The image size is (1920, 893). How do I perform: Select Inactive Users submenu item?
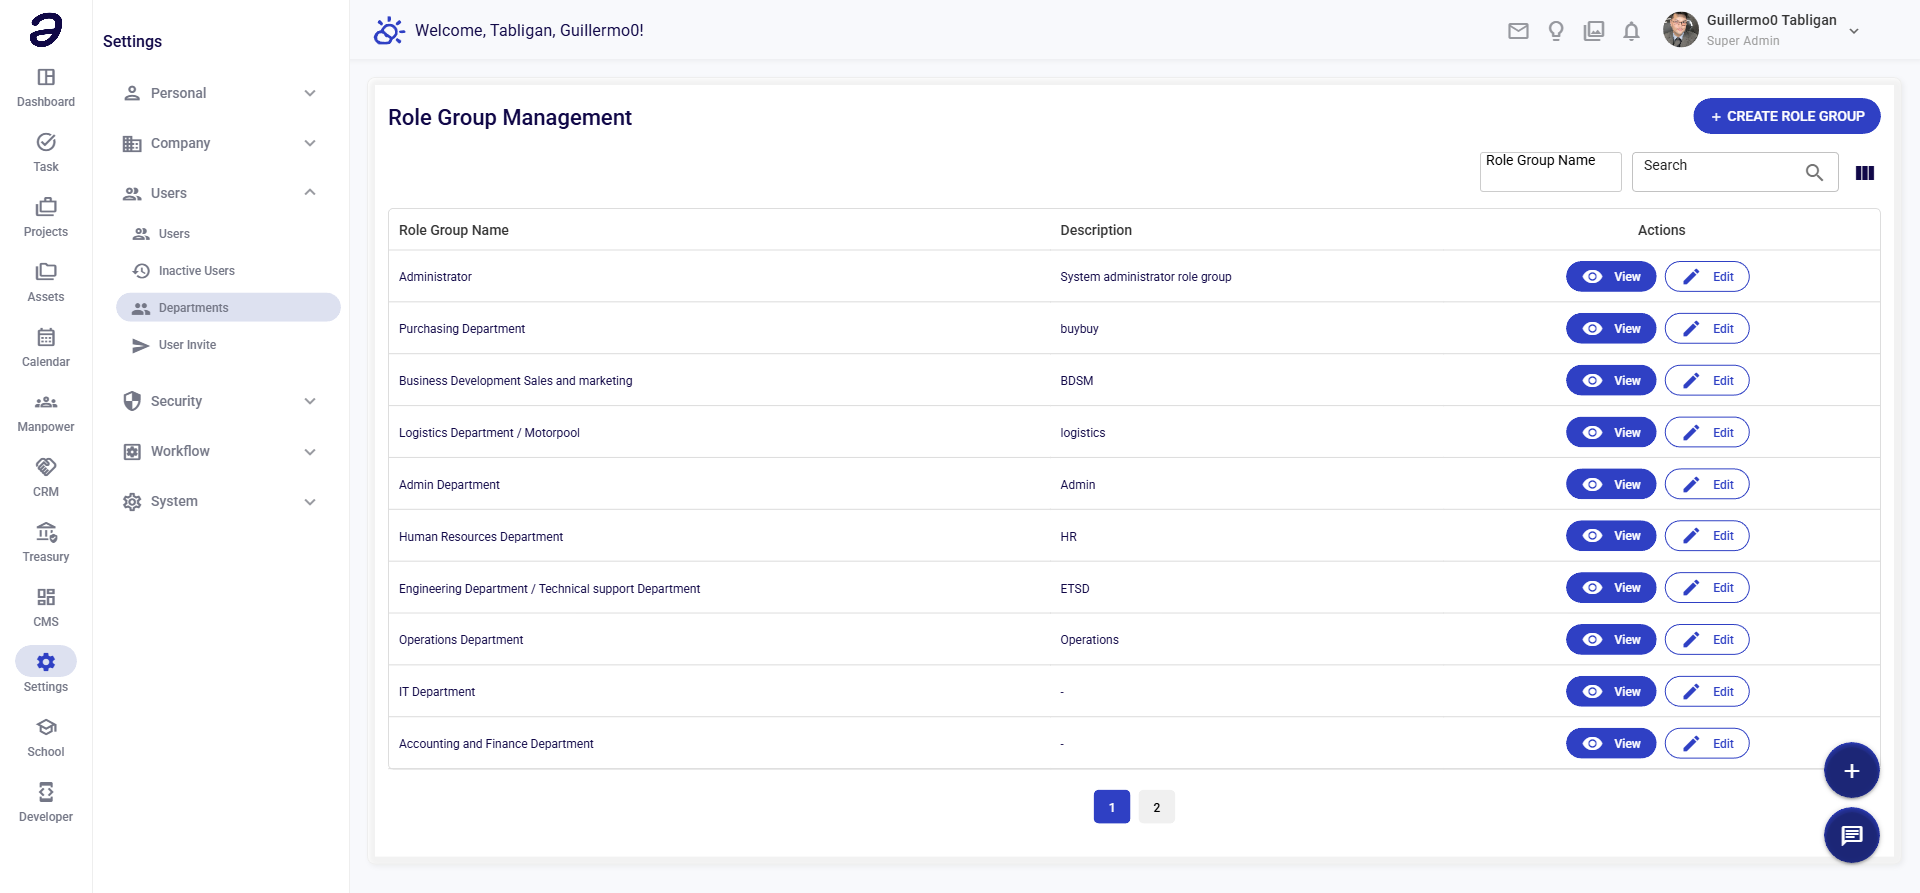click(228, 271)
